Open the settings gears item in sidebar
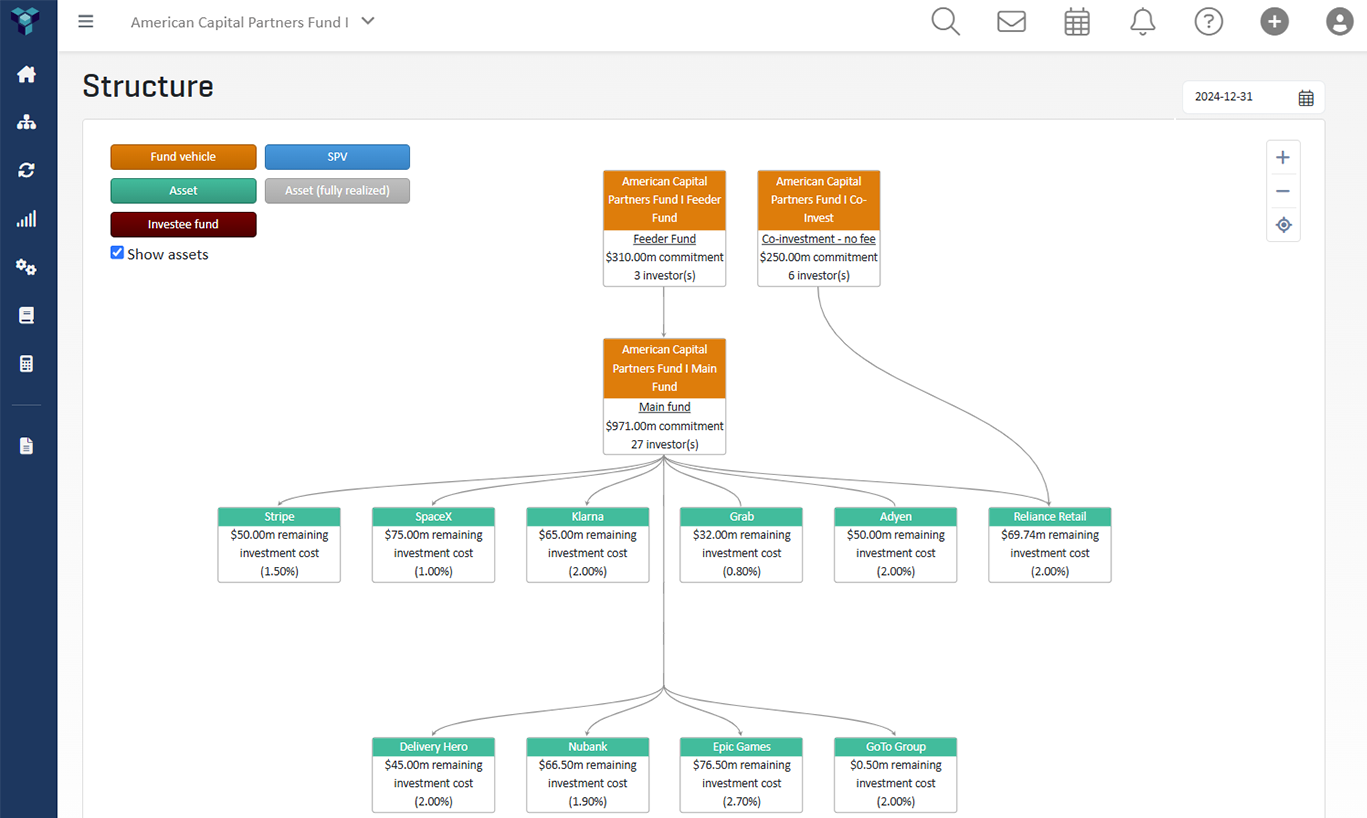The width and height of the screenshot is (1367, 818). pos(27,267)
